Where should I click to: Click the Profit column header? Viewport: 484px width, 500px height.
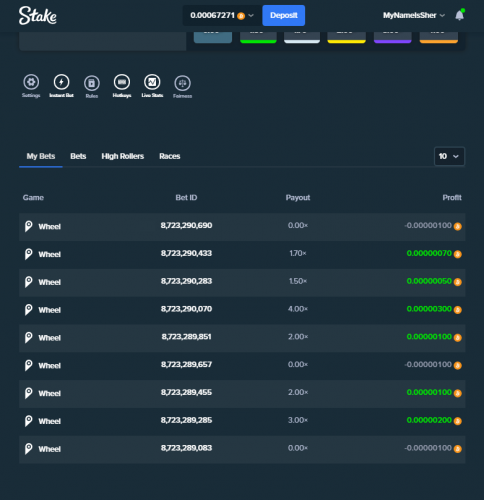click(452, 198)
